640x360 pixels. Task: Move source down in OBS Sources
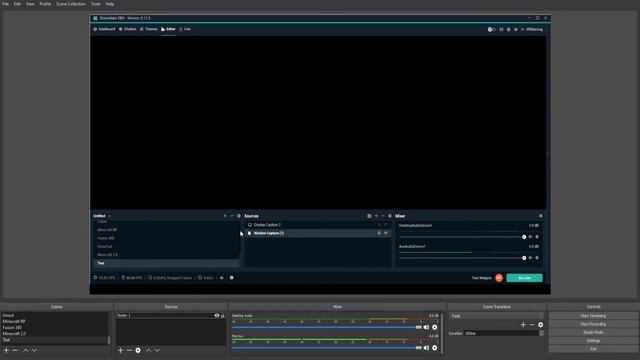click(157, 350)
